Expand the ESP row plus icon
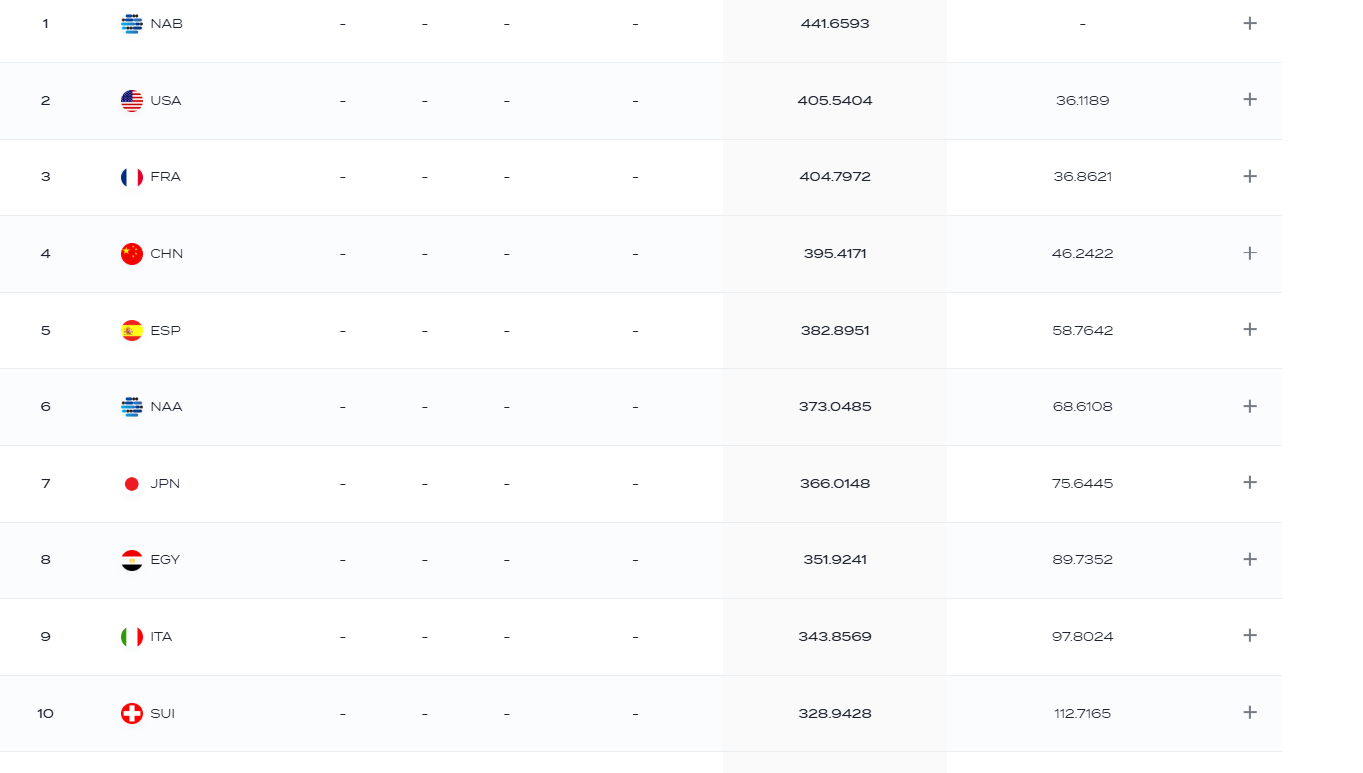 (1249, 329)
